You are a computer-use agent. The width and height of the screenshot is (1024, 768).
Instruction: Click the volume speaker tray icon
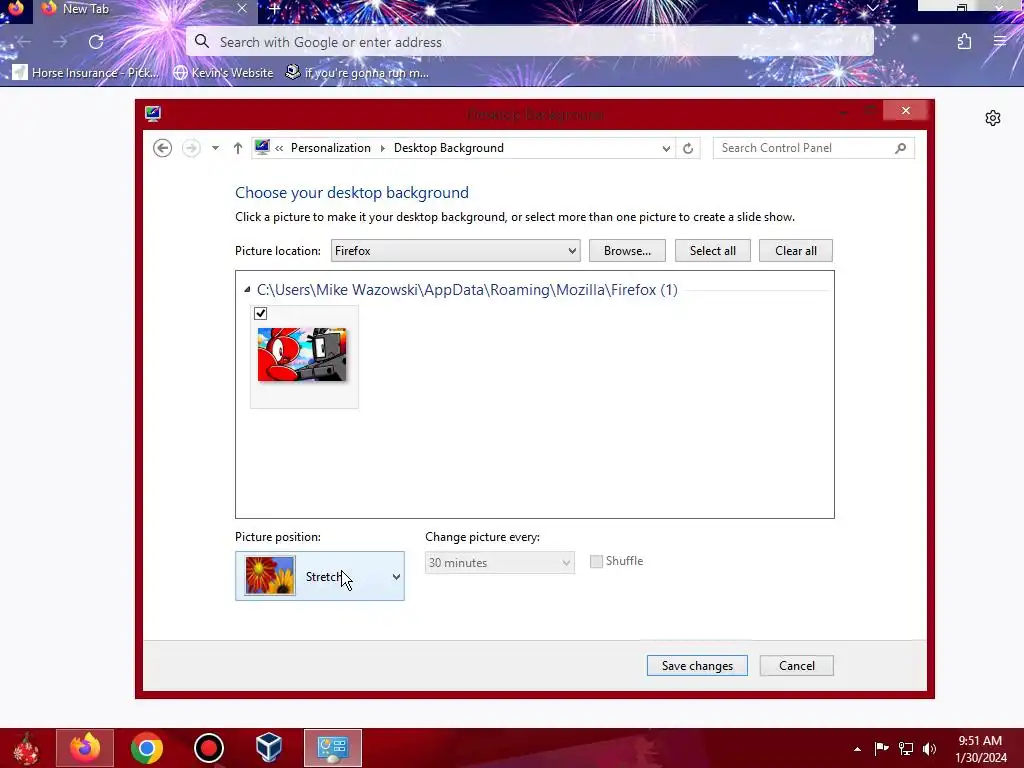[x=929, y=748]
